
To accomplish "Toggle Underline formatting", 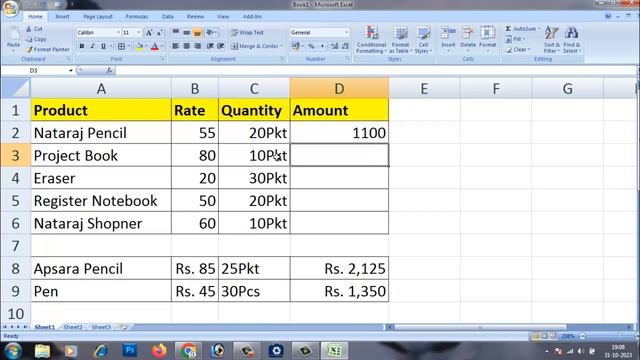I will point(103,47).
